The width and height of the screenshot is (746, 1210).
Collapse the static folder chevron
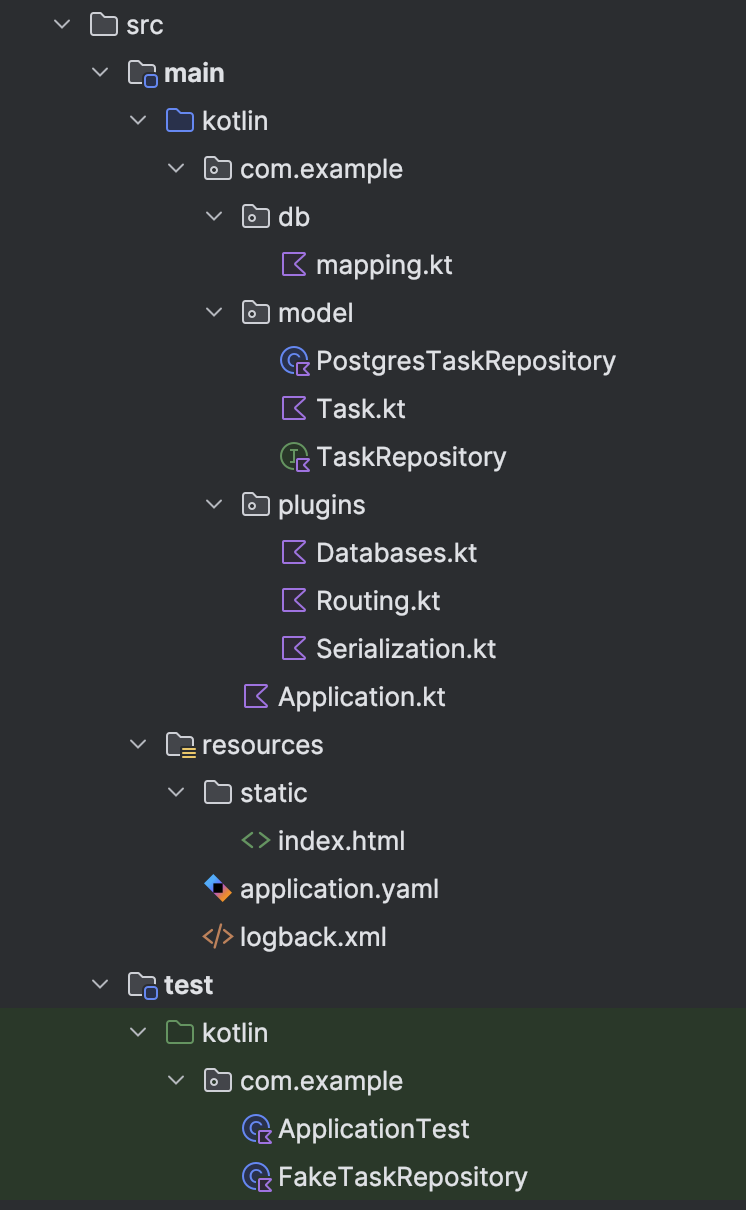click(176, 793)
